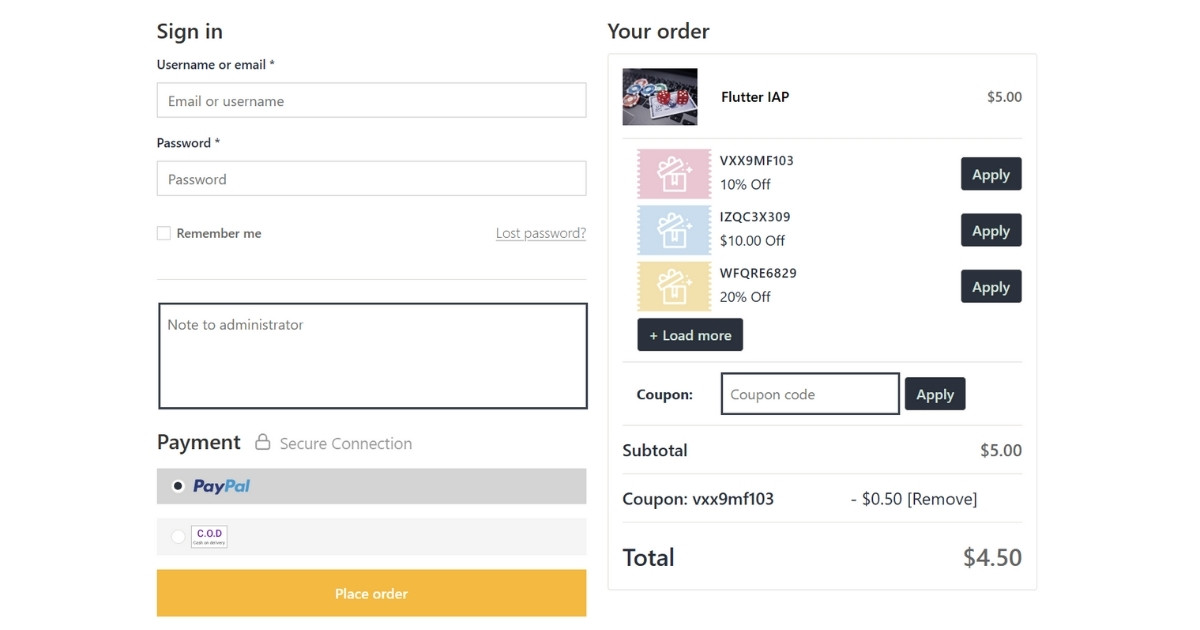The image size is (1200, 630).
Task: Select the PayPal payment radio button
Action: pos(177,486)
